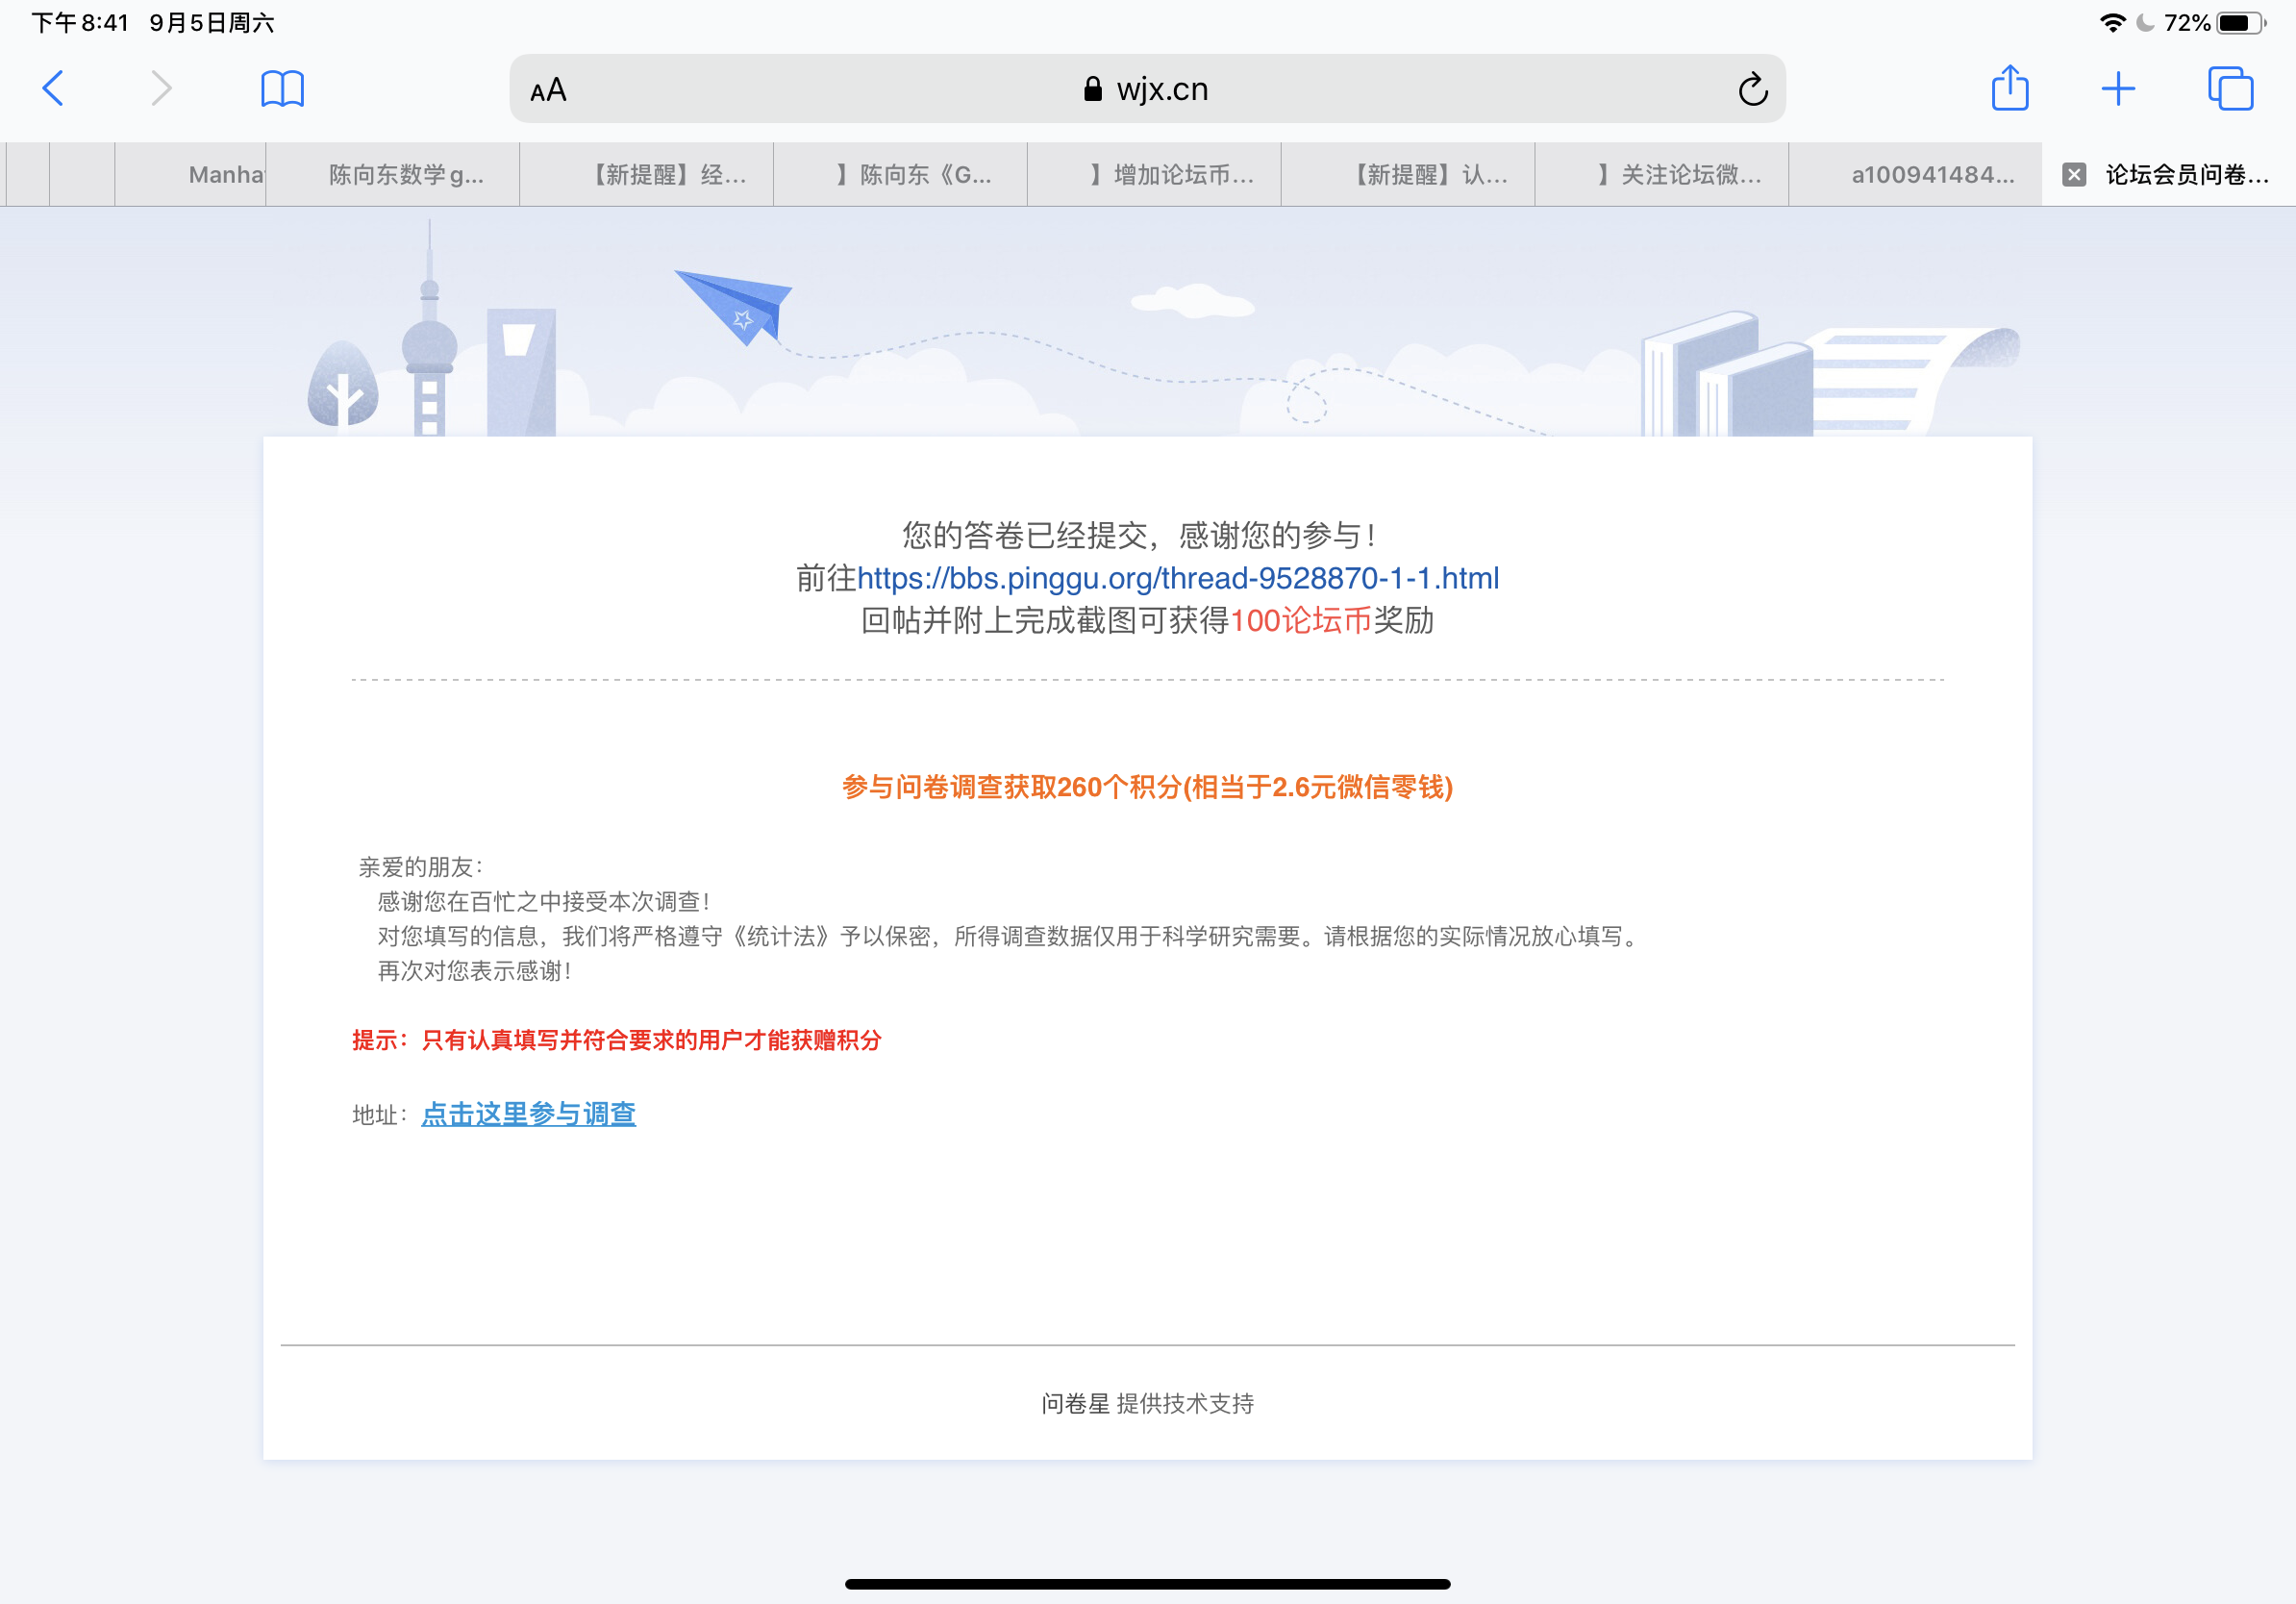2296x1604 pixels.
Task: Add a new tab with plus icon
Action: tap(2118, 88)
